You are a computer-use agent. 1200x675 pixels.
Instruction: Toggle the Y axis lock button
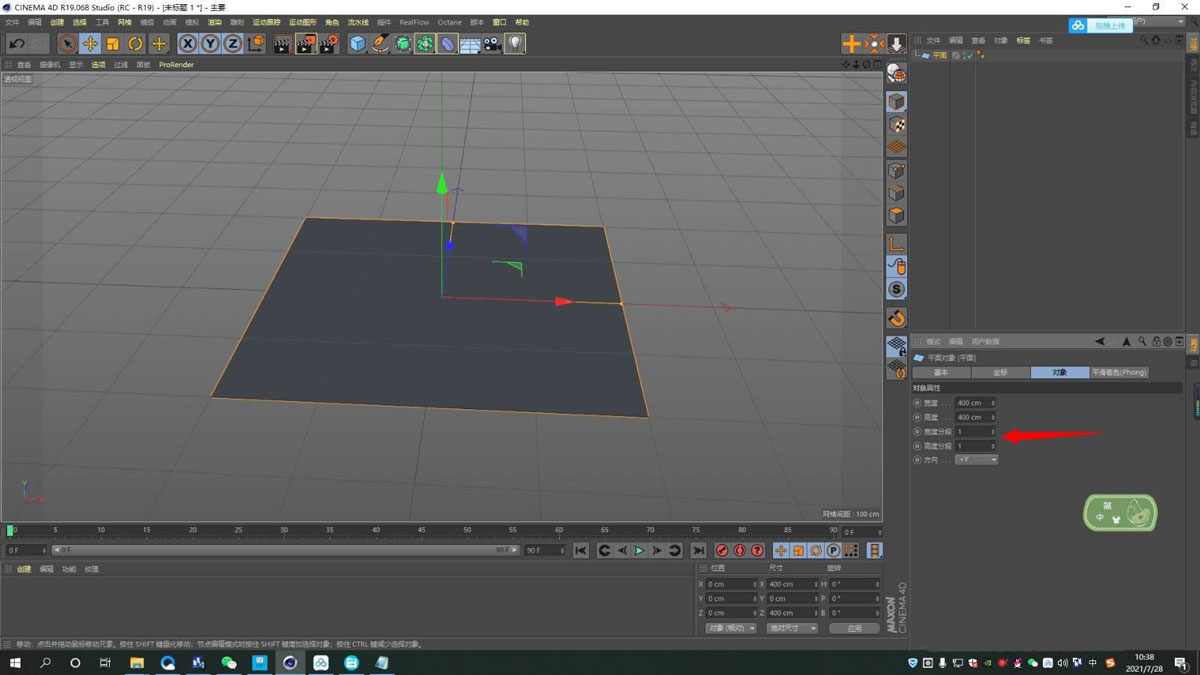[211, 43]
